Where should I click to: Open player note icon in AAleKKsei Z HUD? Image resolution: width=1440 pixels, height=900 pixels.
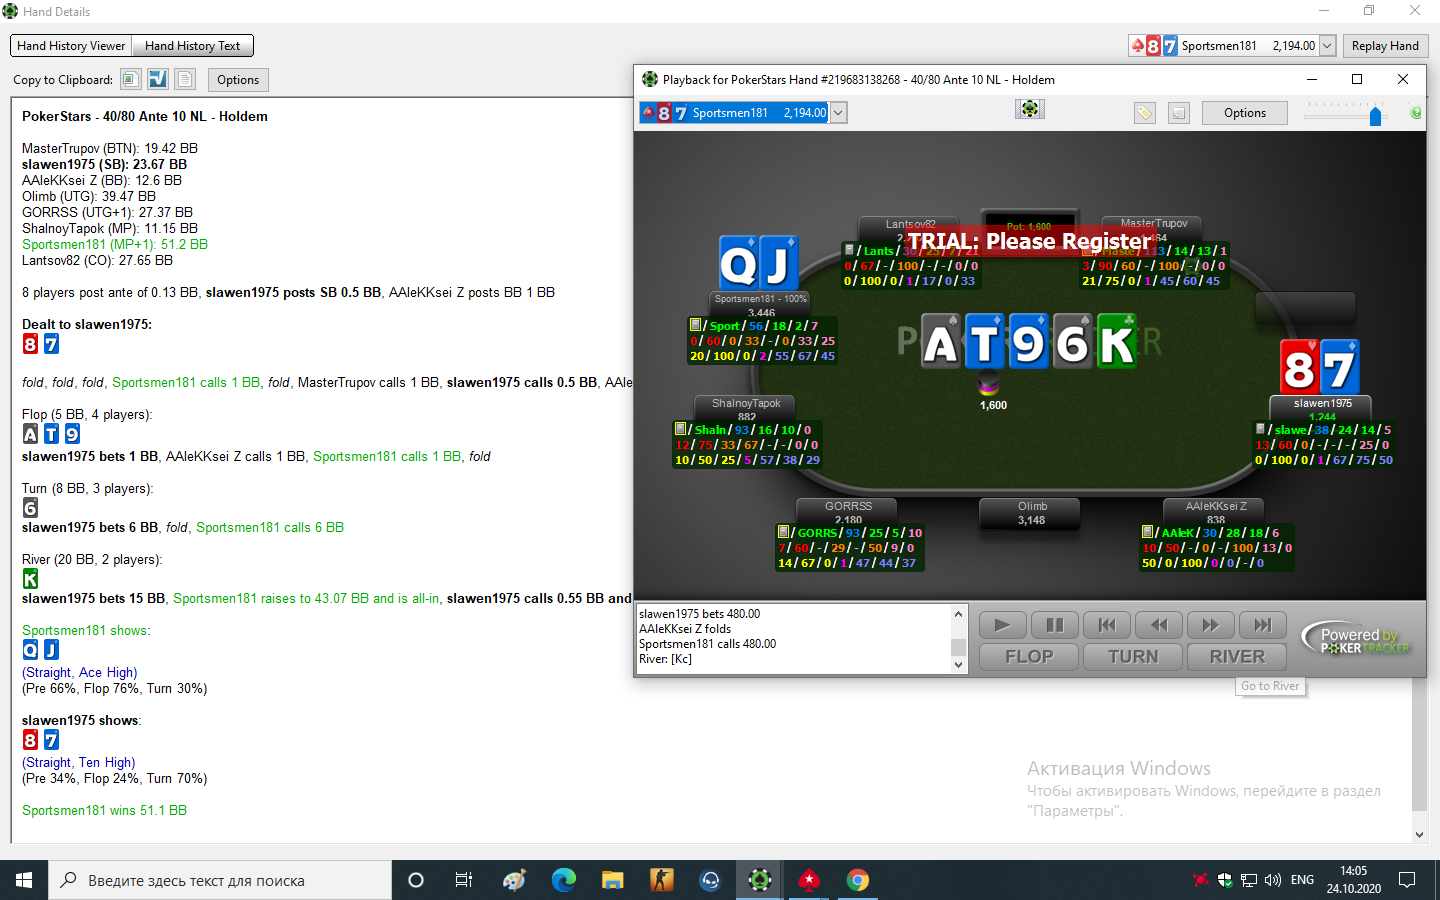coord(1147,532)
